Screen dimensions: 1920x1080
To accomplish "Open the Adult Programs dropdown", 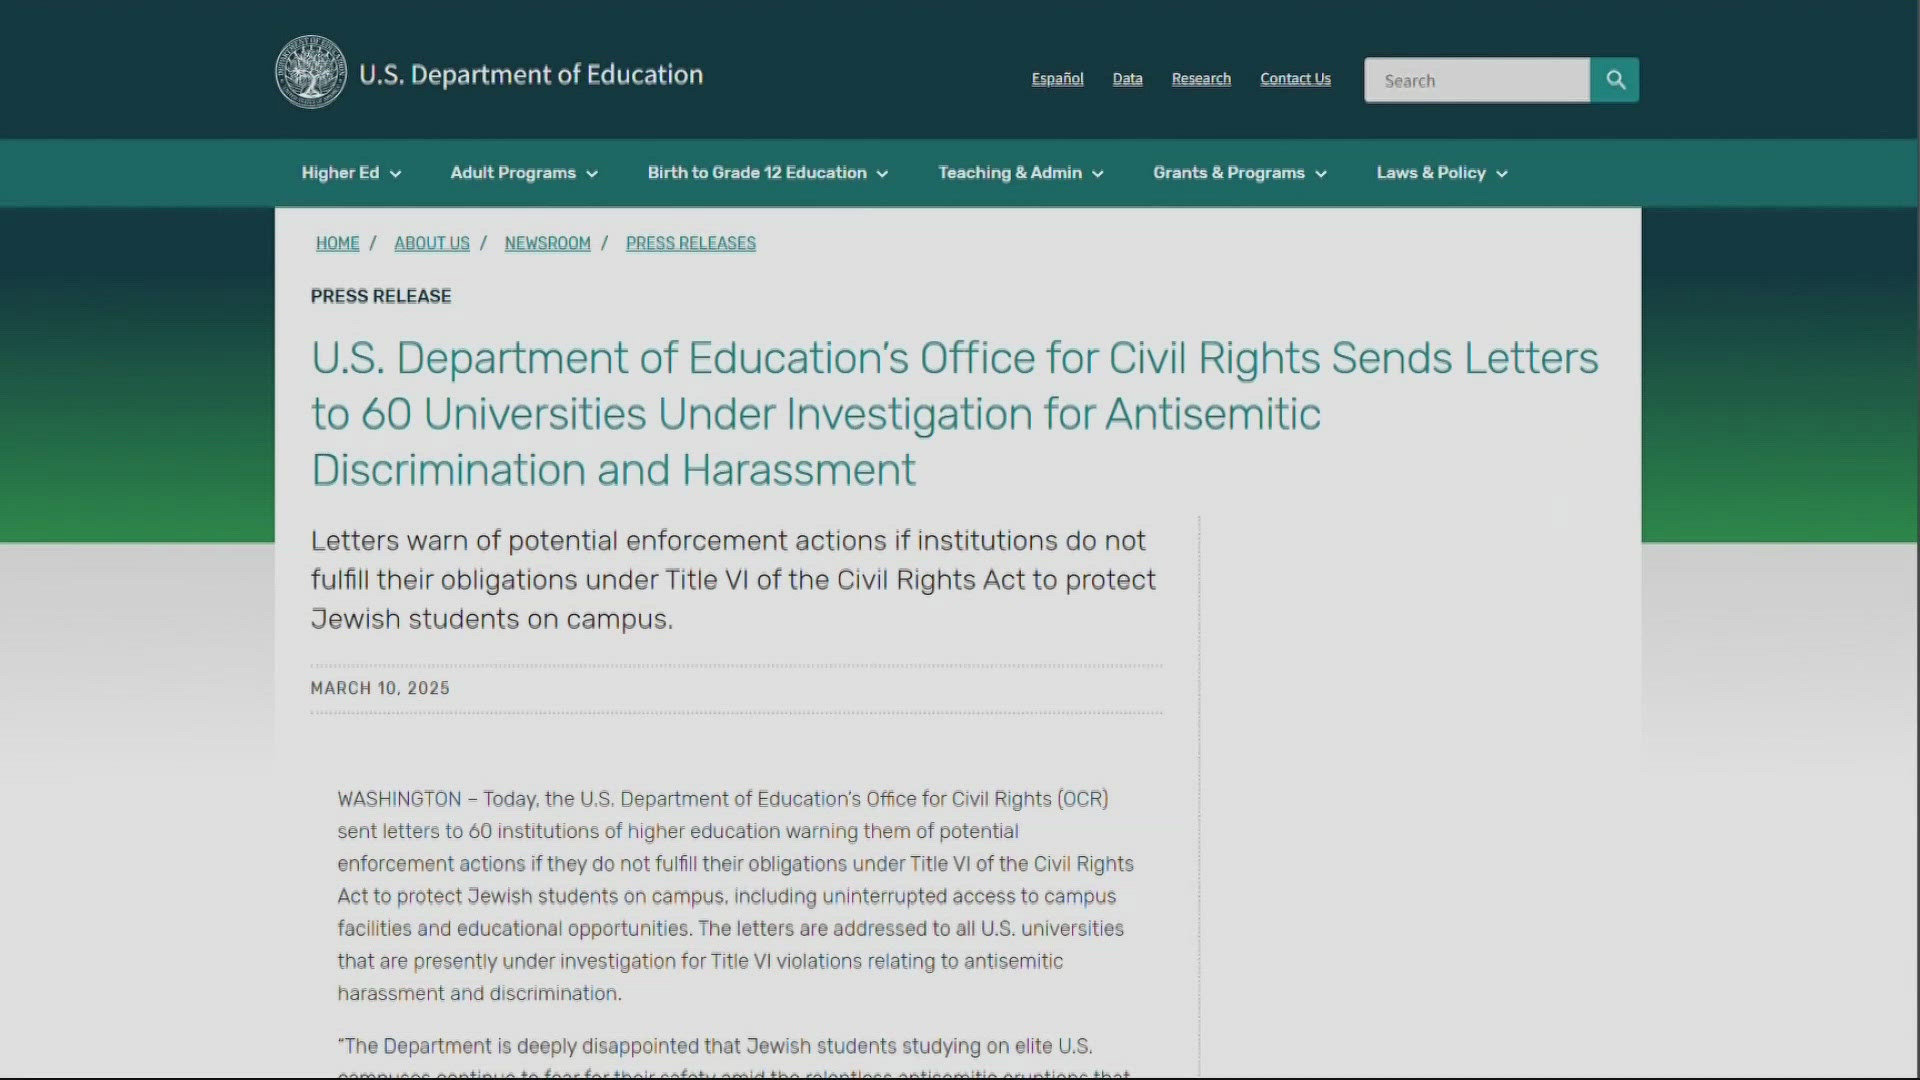I will (x=523, y=172).
